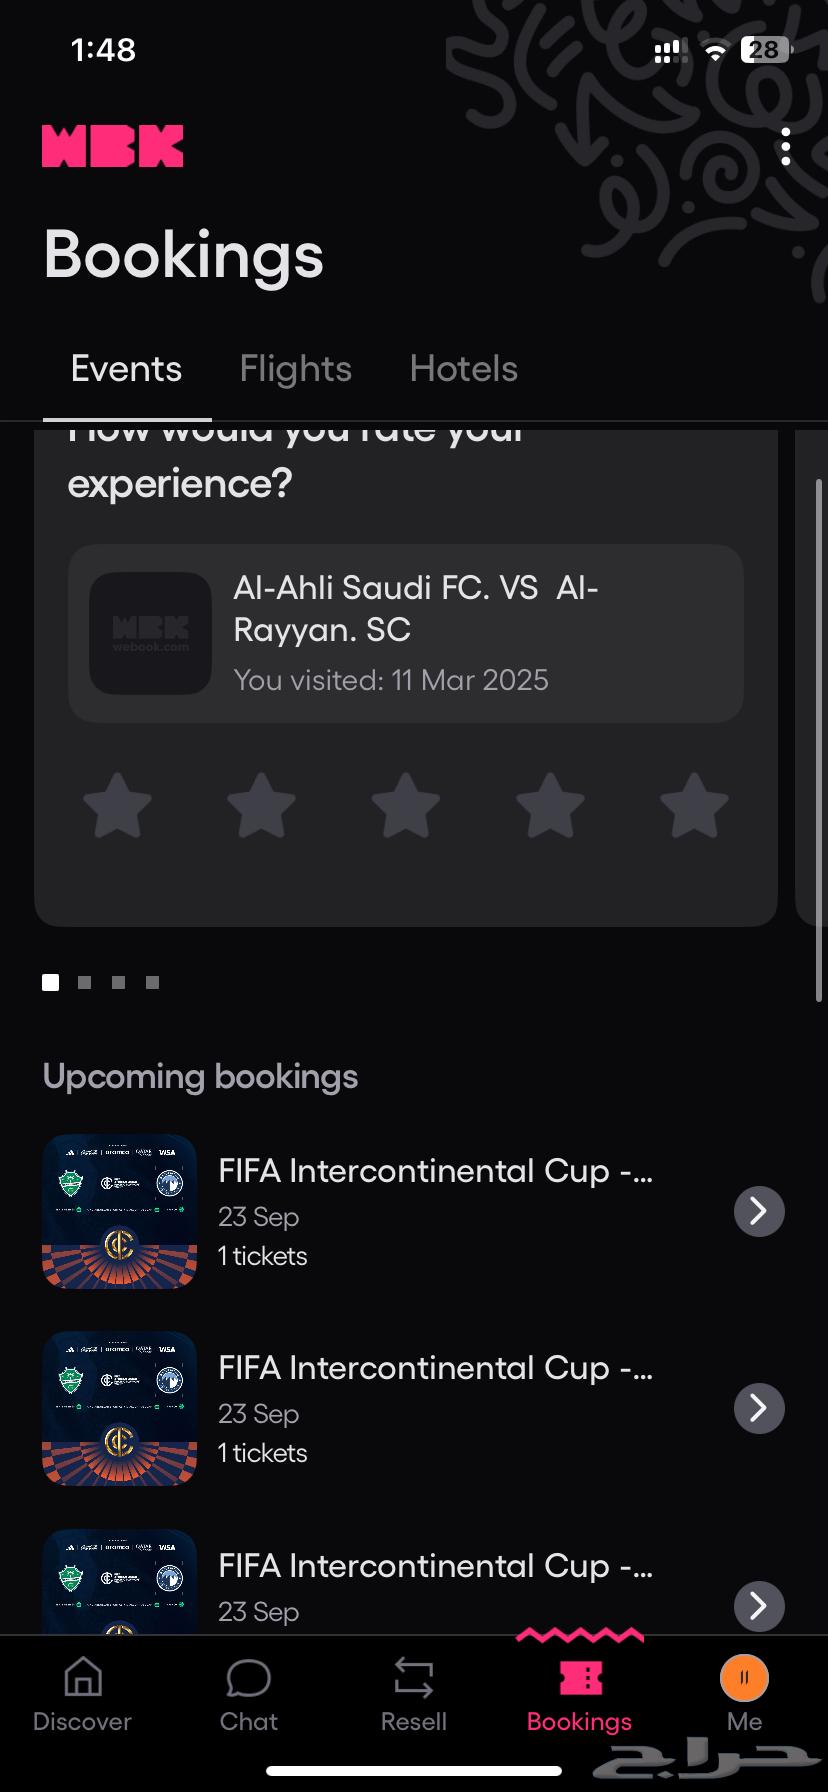The width and height of the screenshot is (828, 1792).
Task: Switch to the Hotels tab
Action: click(464, 369)
